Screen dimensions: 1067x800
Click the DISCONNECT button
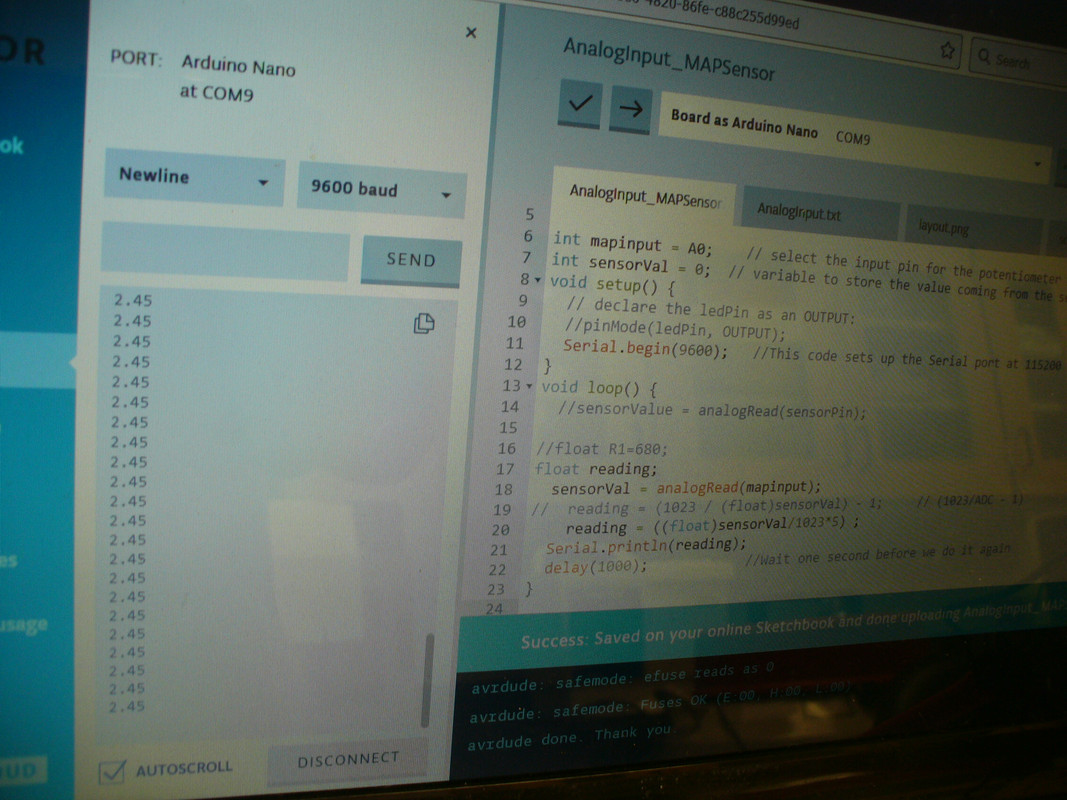tap(348, 759)
